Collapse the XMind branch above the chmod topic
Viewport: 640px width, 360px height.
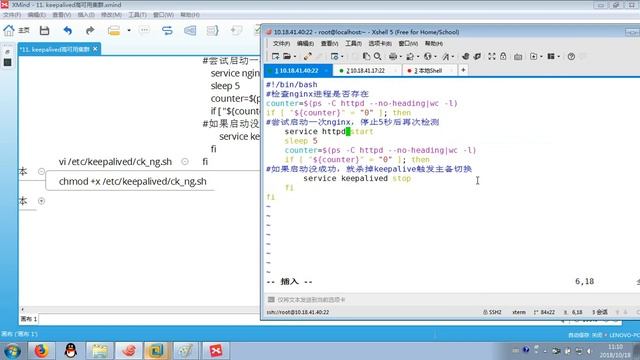coord(41,171)
